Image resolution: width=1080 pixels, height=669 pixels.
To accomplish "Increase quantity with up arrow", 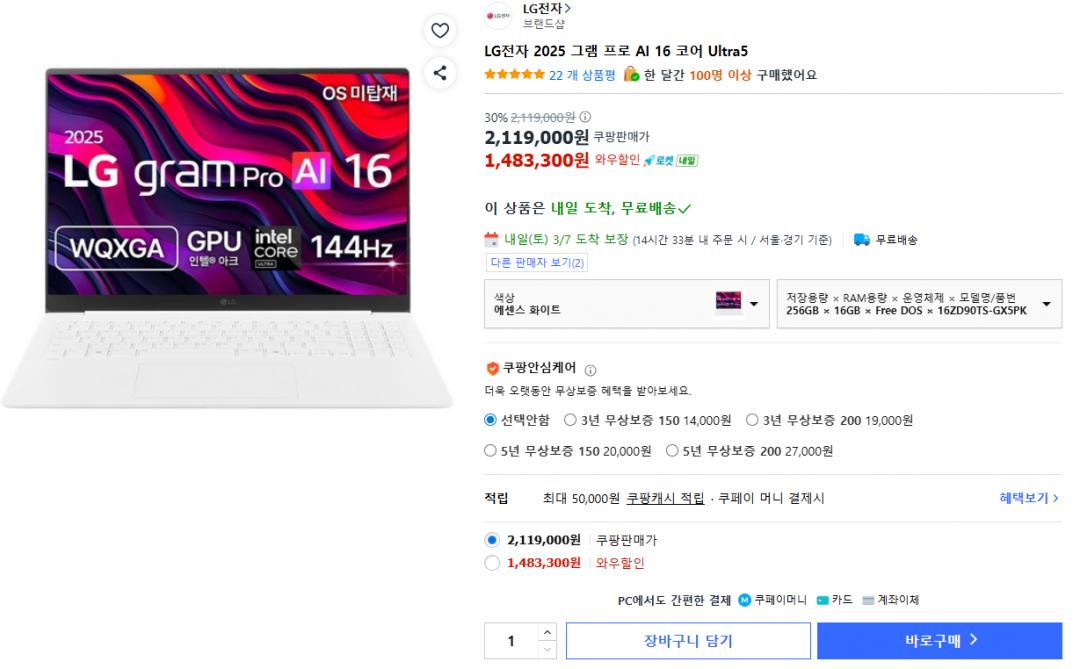I will pos(546,633).
